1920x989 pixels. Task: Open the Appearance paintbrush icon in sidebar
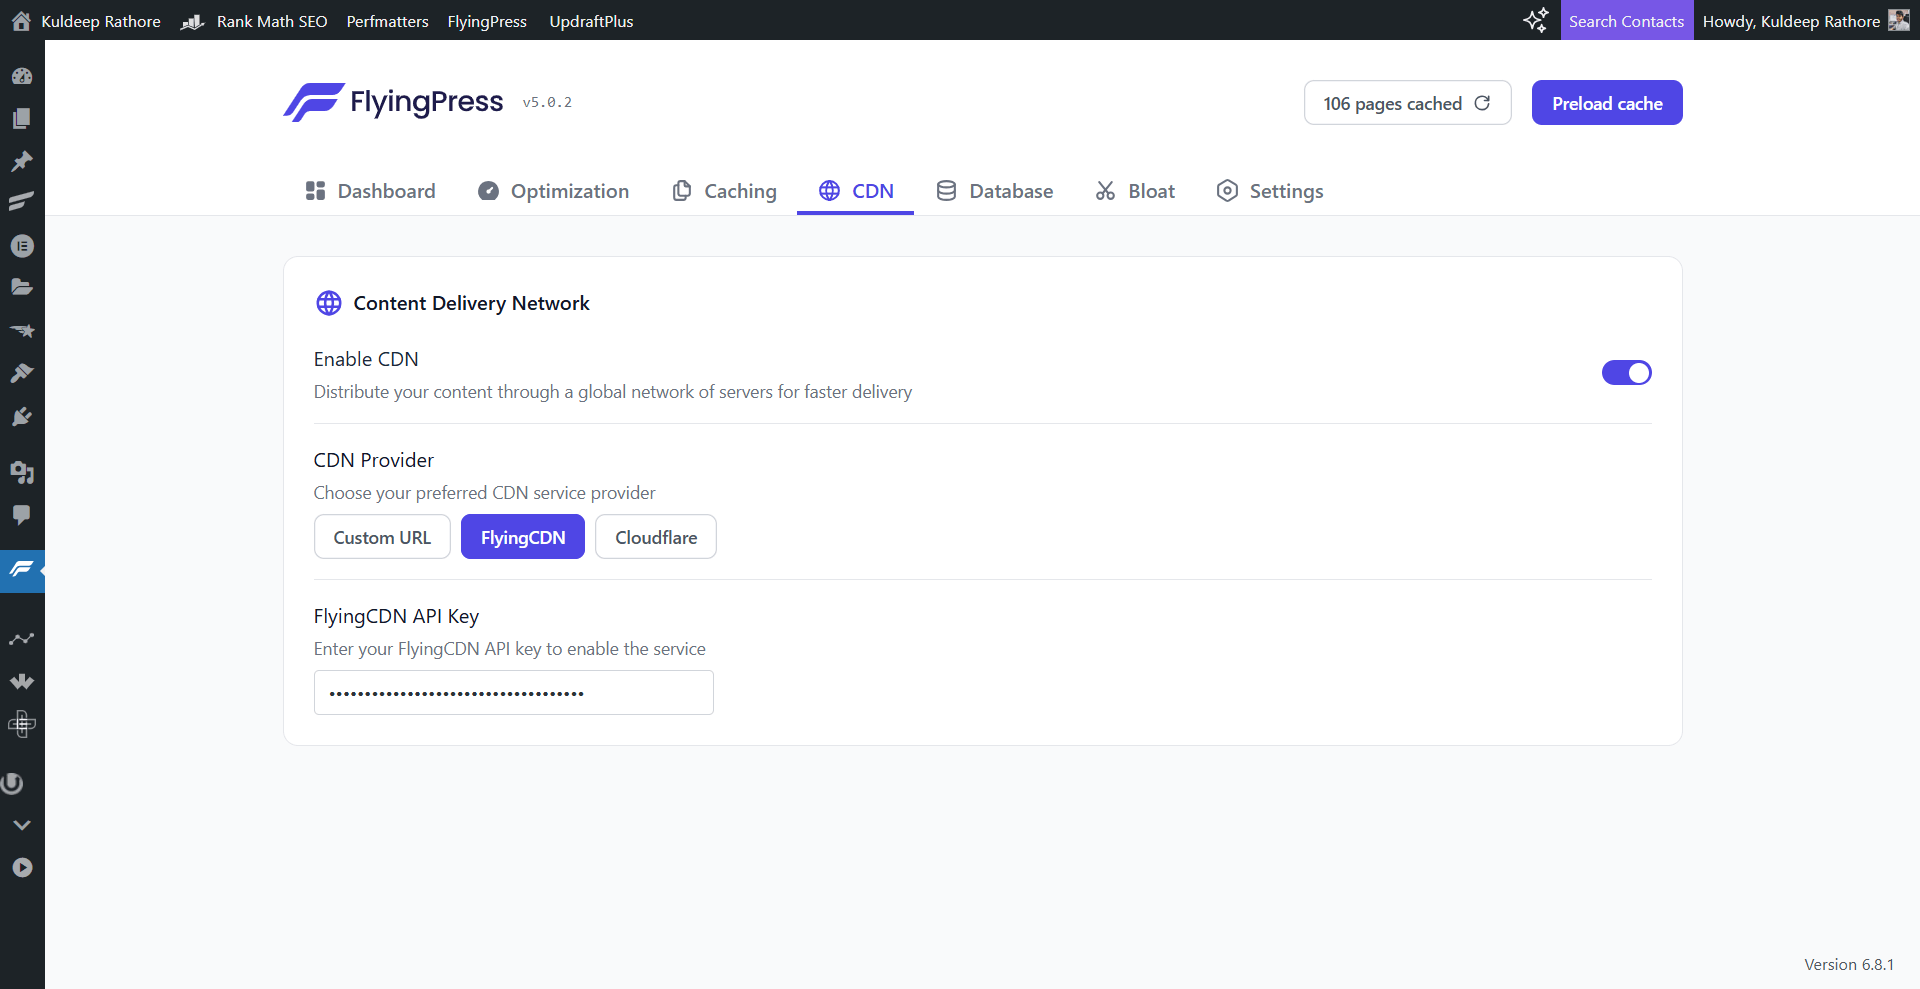pos(22,373)
